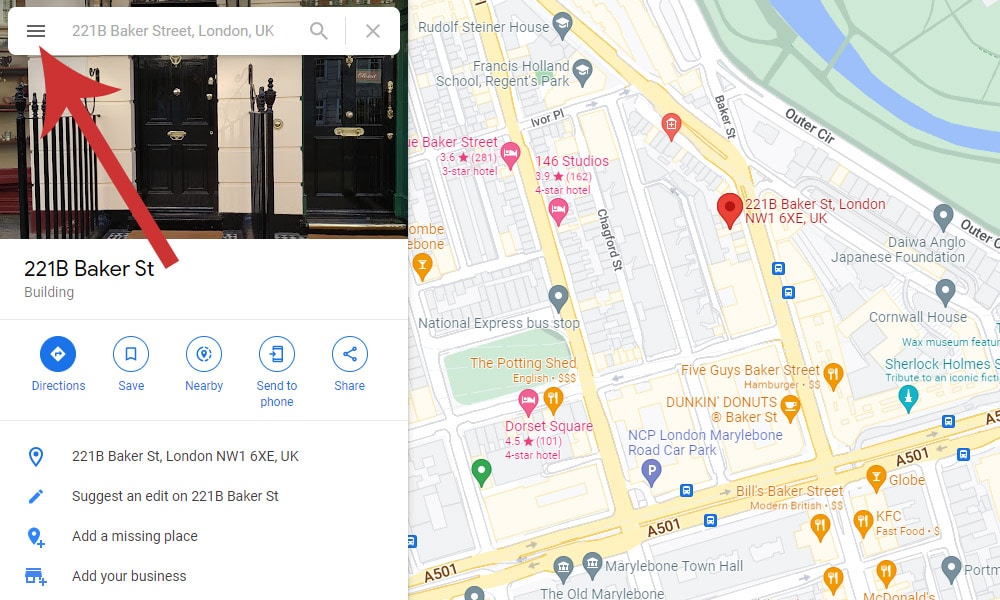The image size is (1000, 600).
Task: Click the magnifier search icon
Action: (x=318, y=31)
